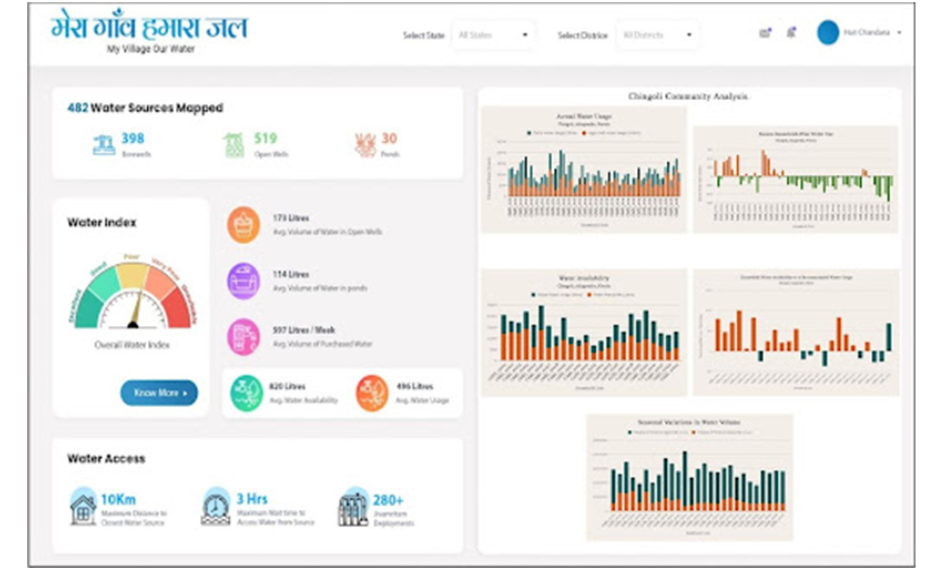
Task: Click the green water availability icon
Action: pyautogui.click(x=247, y=392)
